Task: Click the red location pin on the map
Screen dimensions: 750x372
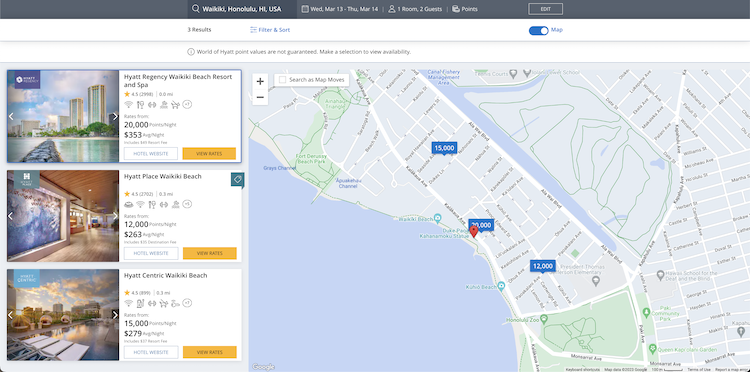Action: pos(474,232)
